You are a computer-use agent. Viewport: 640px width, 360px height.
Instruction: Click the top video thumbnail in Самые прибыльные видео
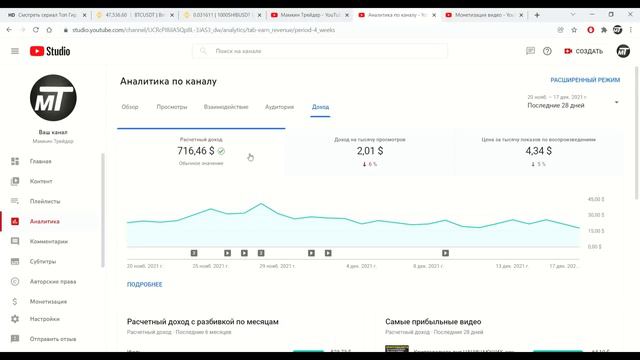click(397, 349)
